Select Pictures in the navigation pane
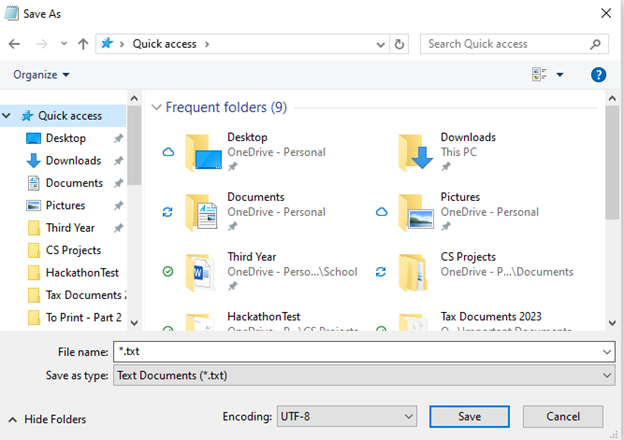 [65, 205]
